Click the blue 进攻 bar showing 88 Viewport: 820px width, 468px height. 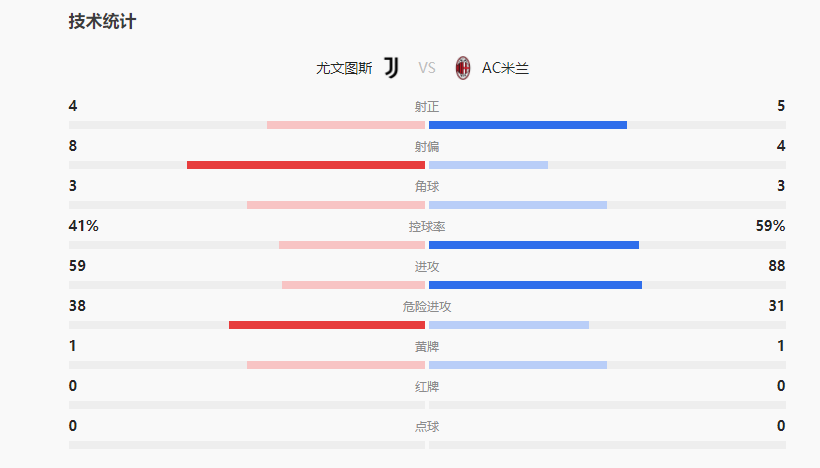click(535, 285)
